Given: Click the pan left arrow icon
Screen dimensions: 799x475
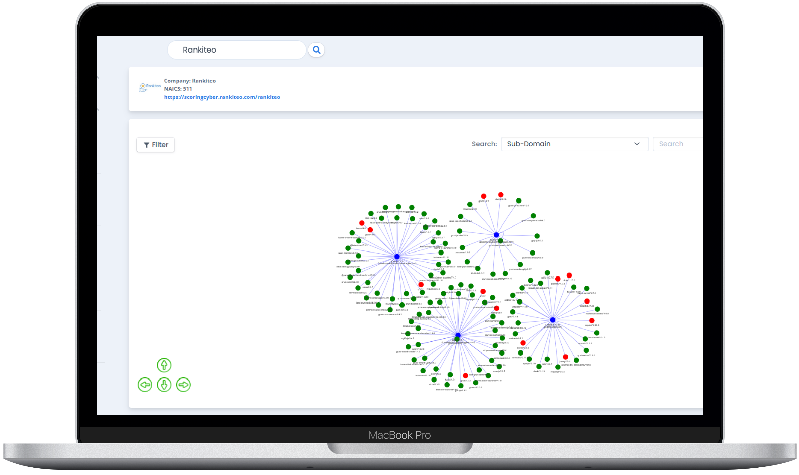Looking at the screenshot, I should click(x=145, y=384).
